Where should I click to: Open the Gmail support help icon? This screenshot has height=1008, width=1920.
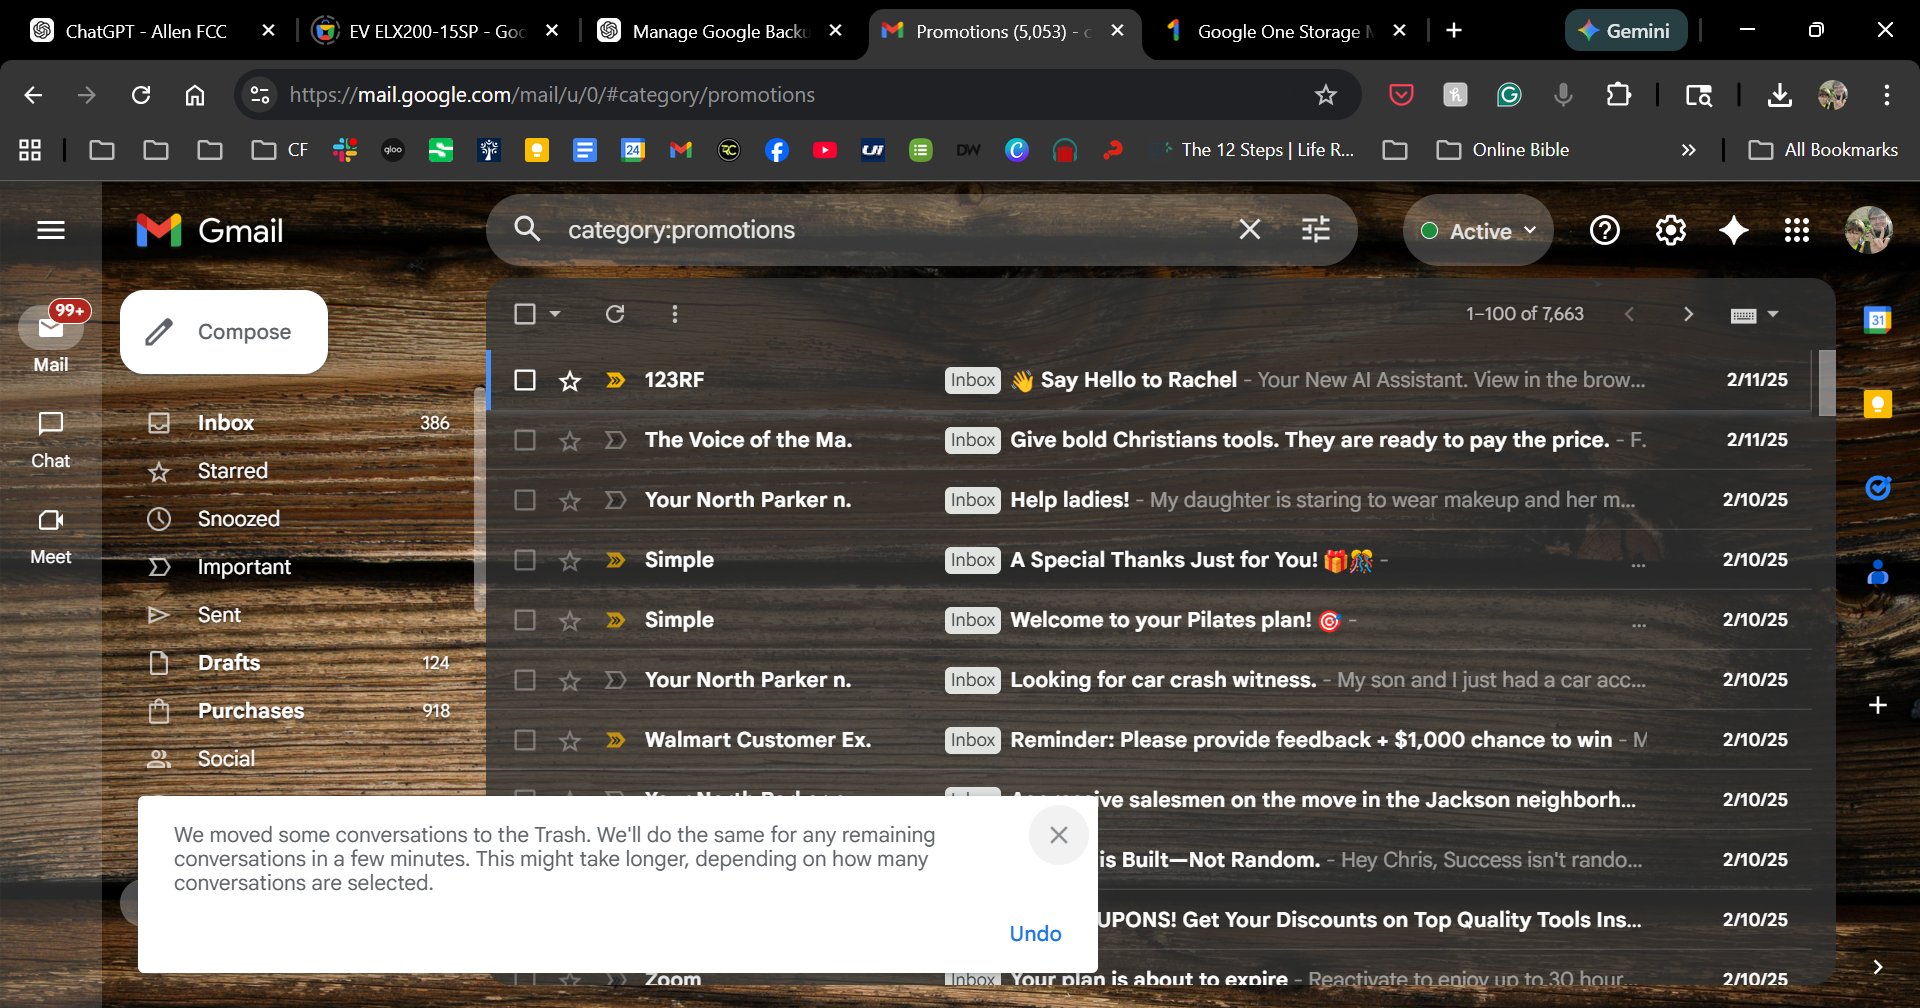point(1604,231)
